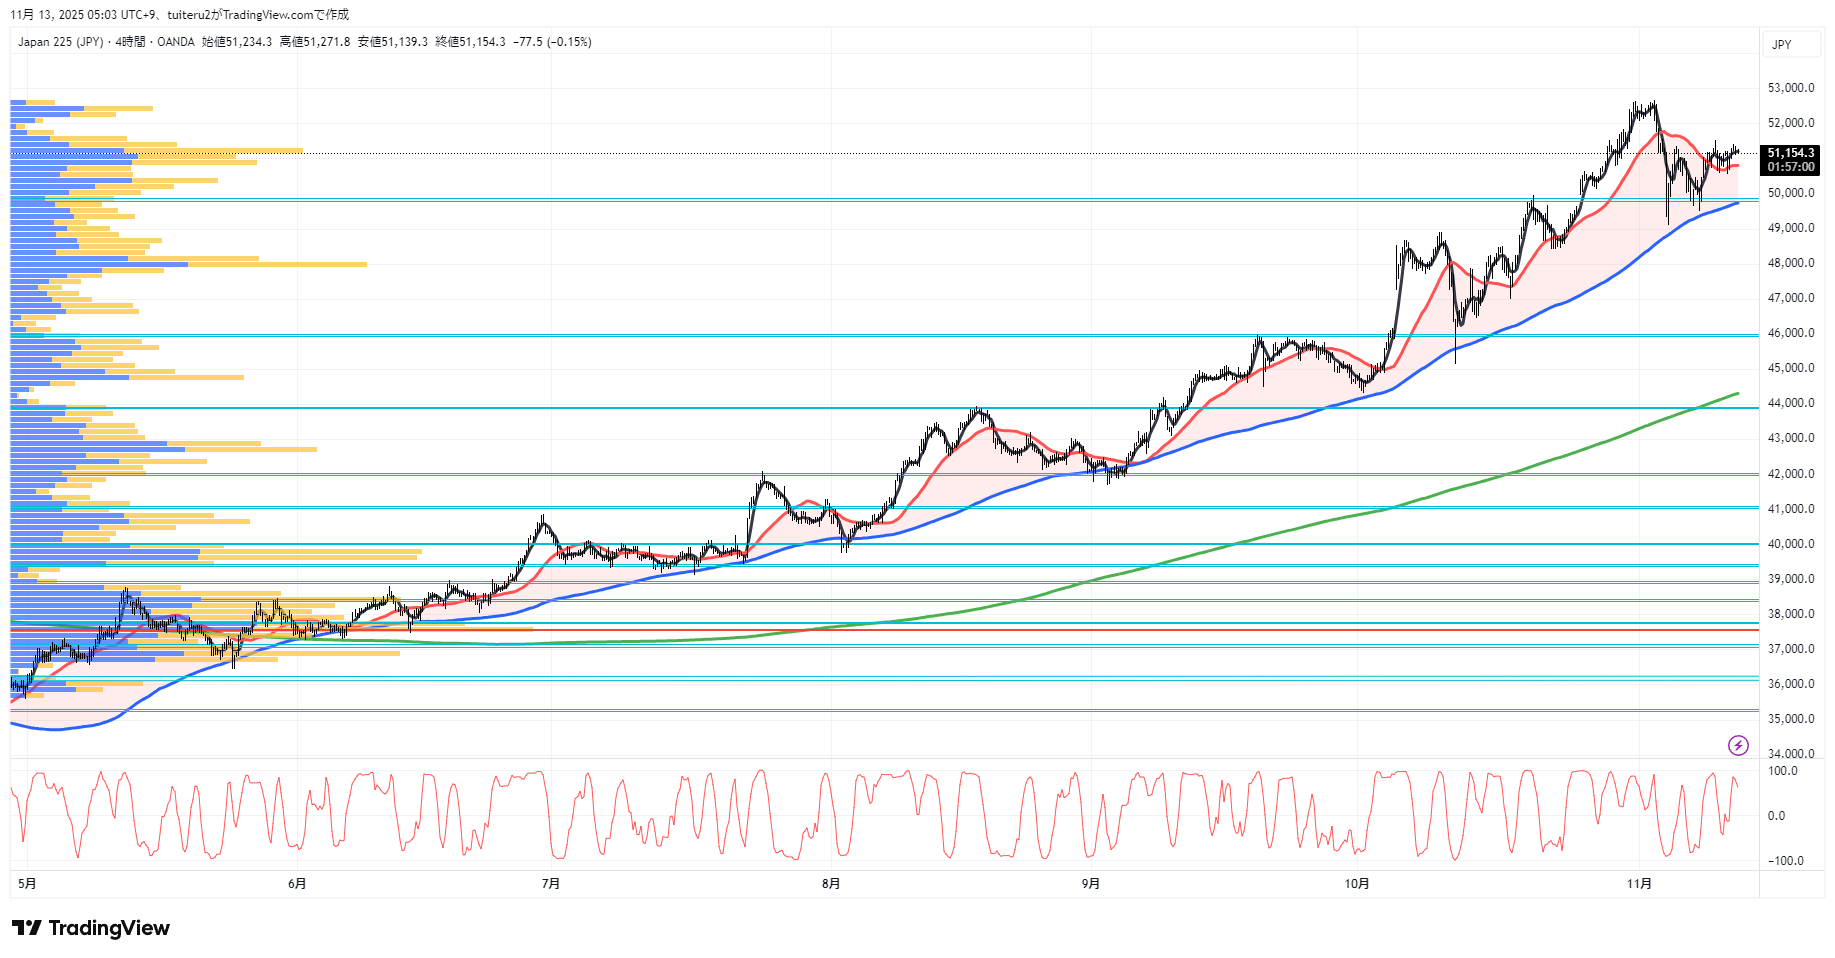Click the -100.0 oscillator scale label
Viewport: 1835px width, 958px height.
pos(1785,861)
